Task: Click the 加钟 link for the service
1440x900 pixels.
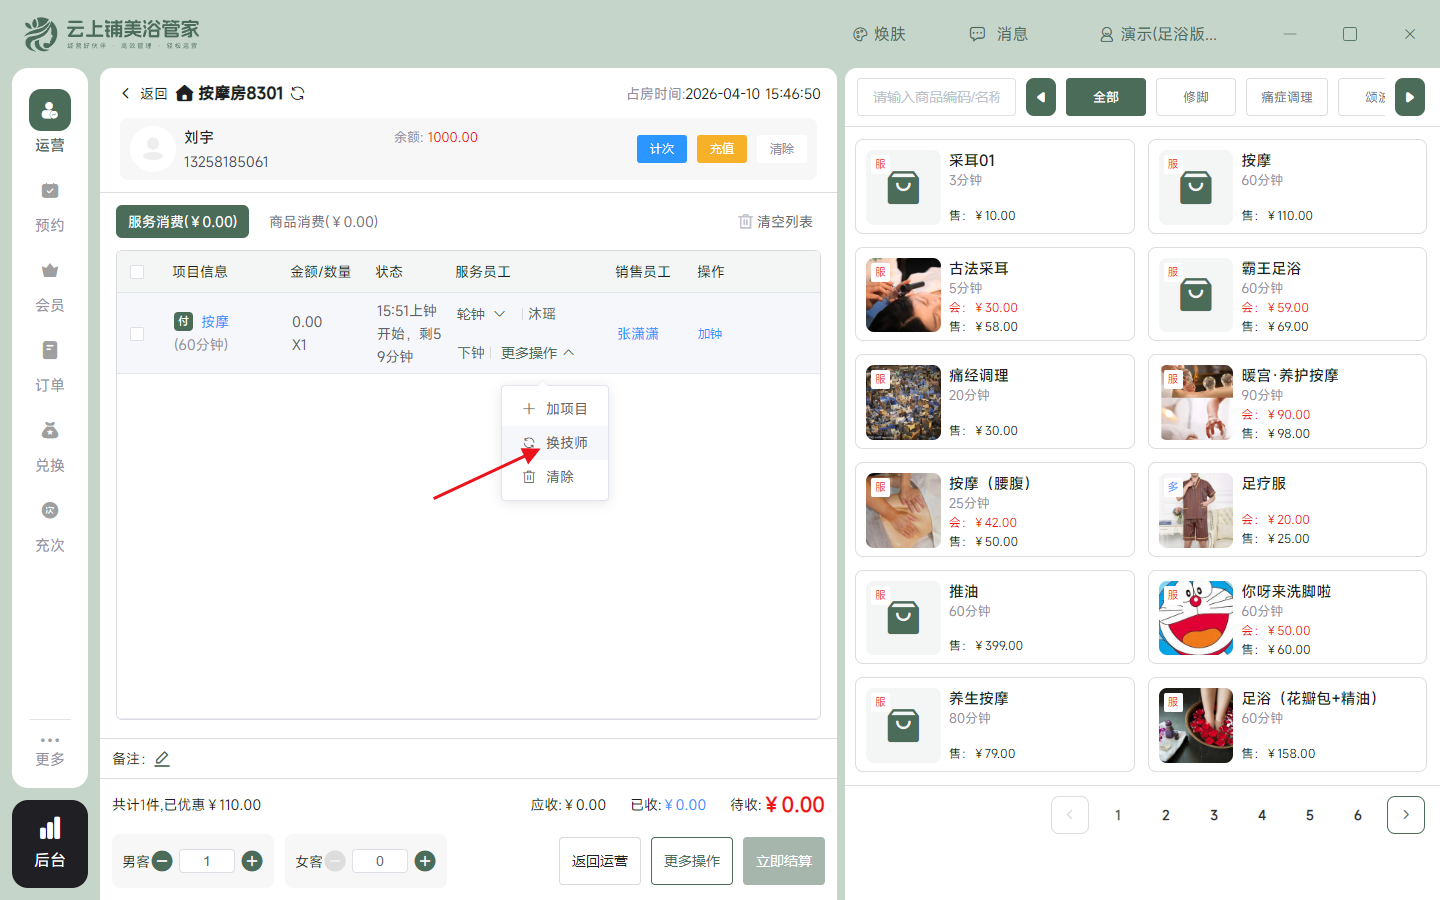Action: tap(710, 333)
